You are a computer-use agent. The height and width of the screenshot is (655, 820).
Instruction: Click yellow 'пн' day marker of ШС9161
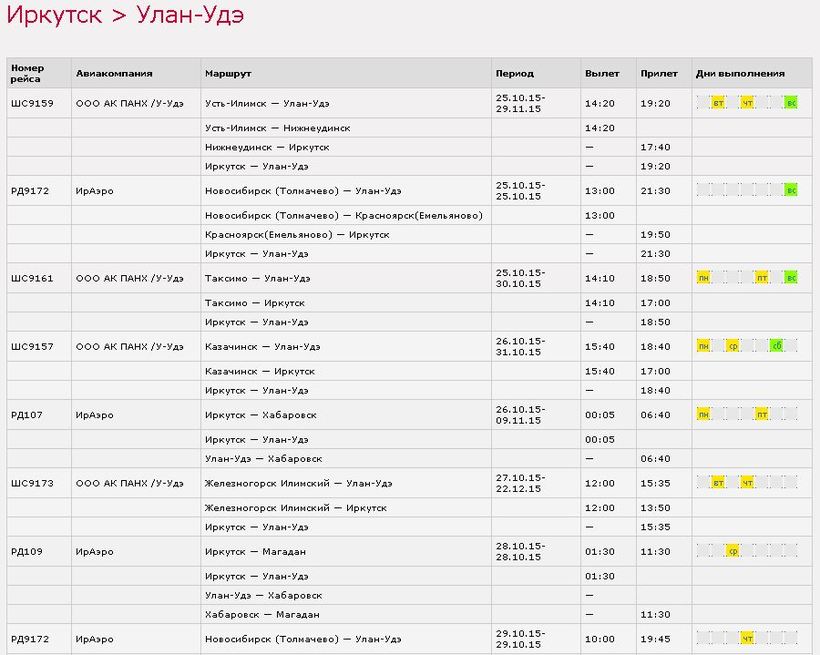(x=704, y=278)
